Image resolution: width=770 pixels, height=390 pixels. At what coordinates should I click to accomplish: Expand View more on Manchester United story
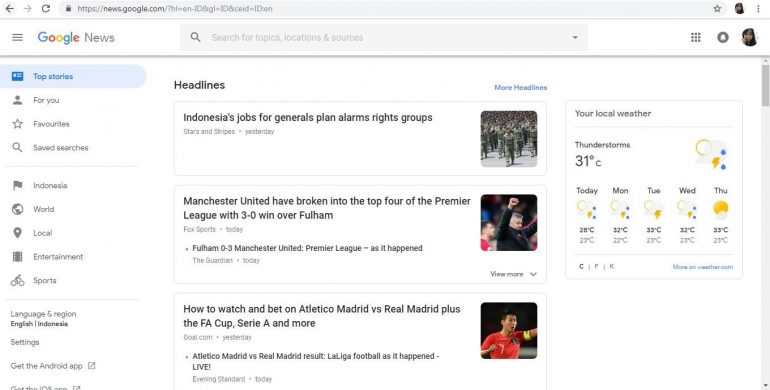pyautogui.click(x=513, y=274)
